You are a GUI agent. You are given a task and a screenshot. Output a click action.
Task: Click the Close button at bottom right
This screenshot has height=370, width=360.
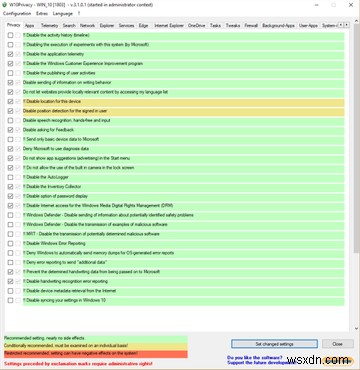(337, 344)
